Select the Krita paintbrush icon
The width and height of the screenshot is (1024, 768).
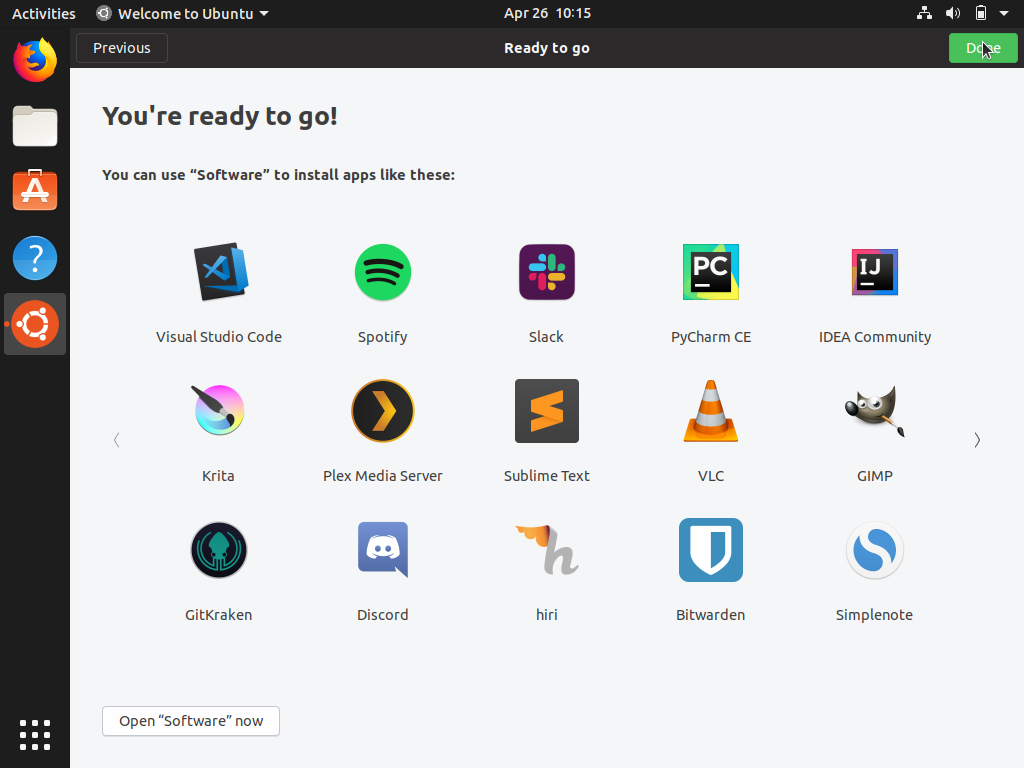[219, 410]
